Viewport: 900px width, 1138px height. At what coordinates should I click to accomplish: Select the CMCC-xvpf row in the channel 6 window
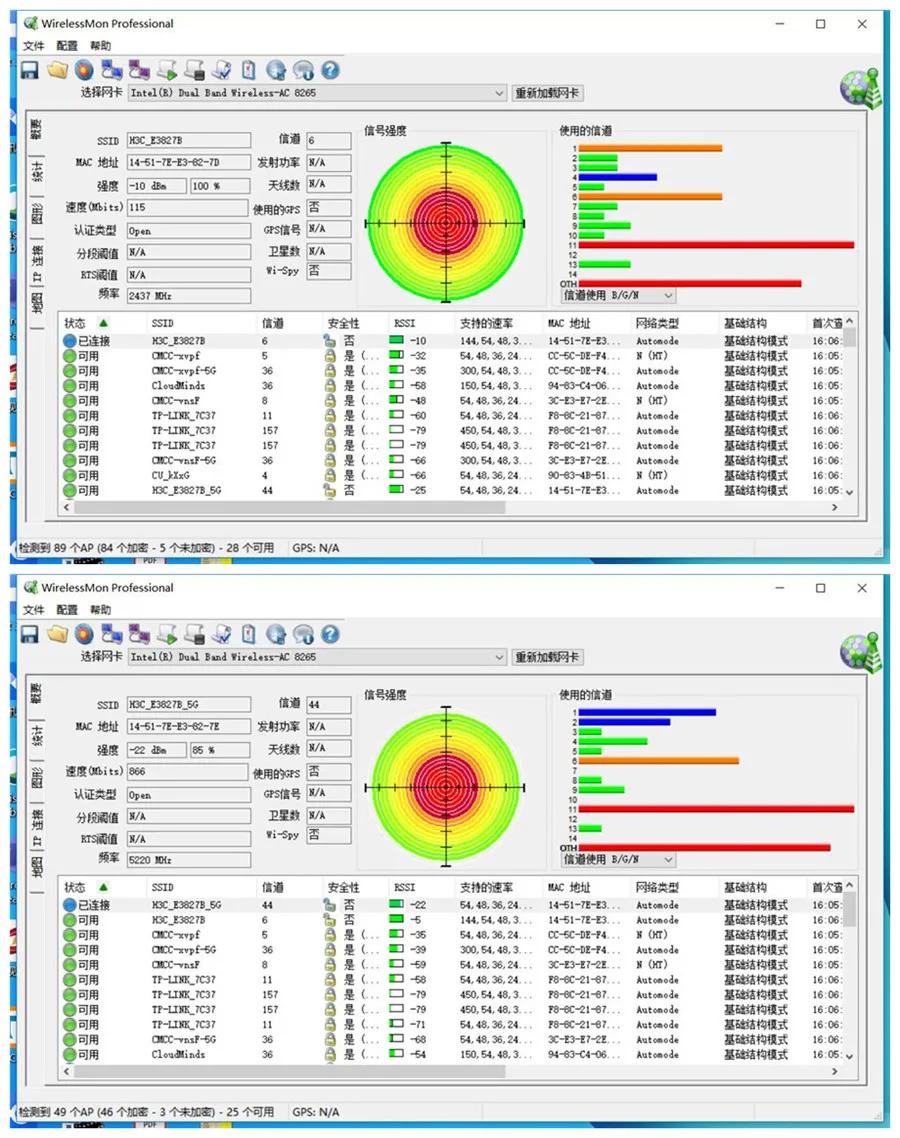coord(450,356)
